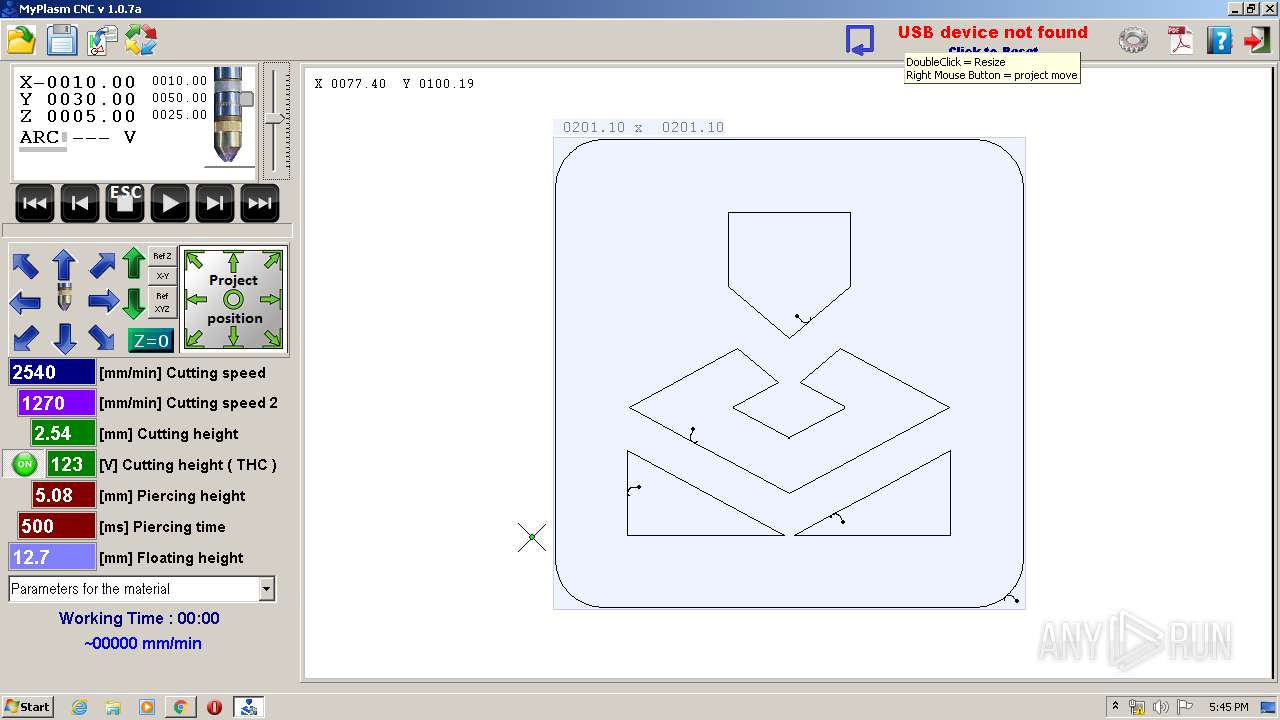Click the ~00000 mm/min speed readout
This screenshot has height=720, width=1280.
pos(142,644)
